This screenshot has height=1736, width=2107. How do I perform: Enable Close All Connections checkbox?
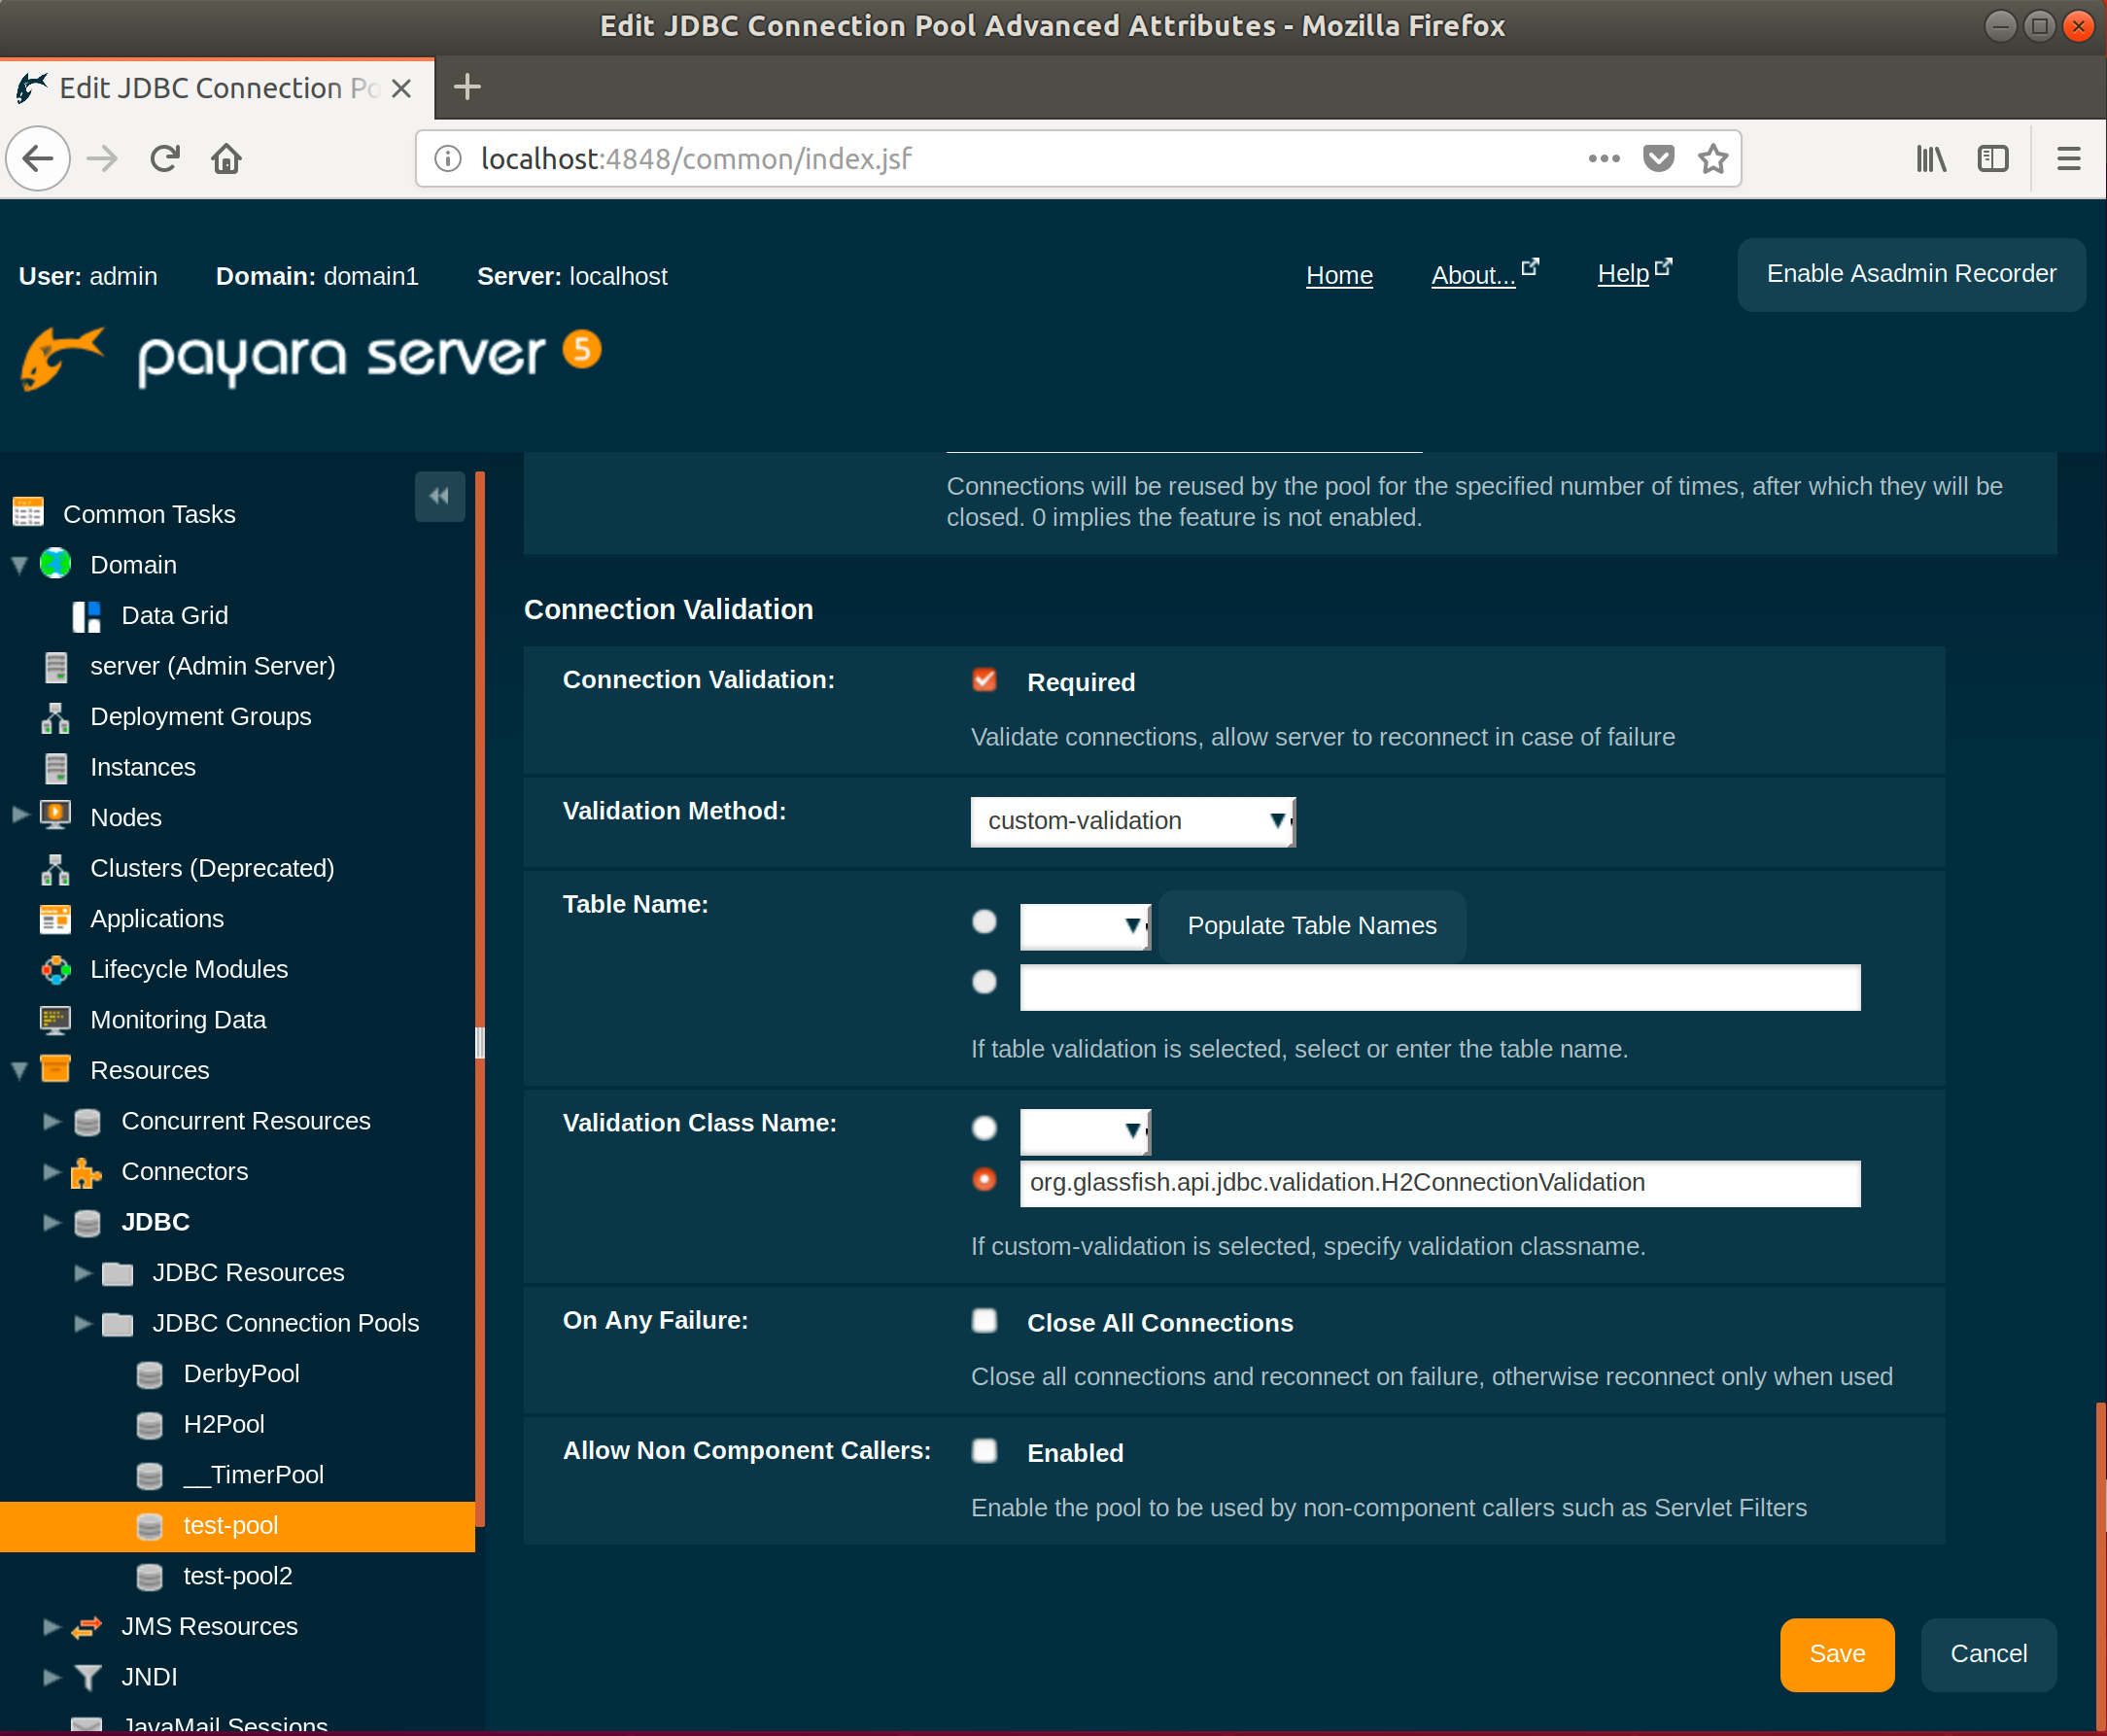point(984,1321)
